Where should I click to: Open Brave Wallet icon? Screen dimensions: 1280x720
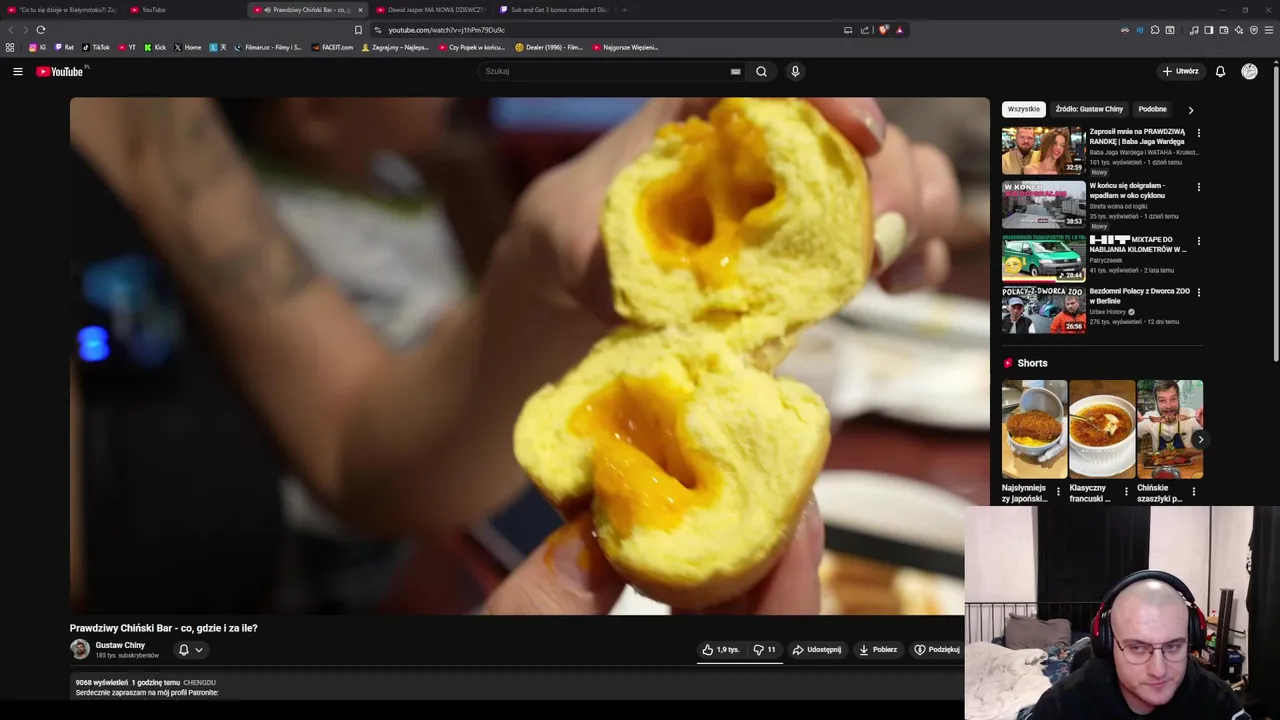coord(1224,30)
